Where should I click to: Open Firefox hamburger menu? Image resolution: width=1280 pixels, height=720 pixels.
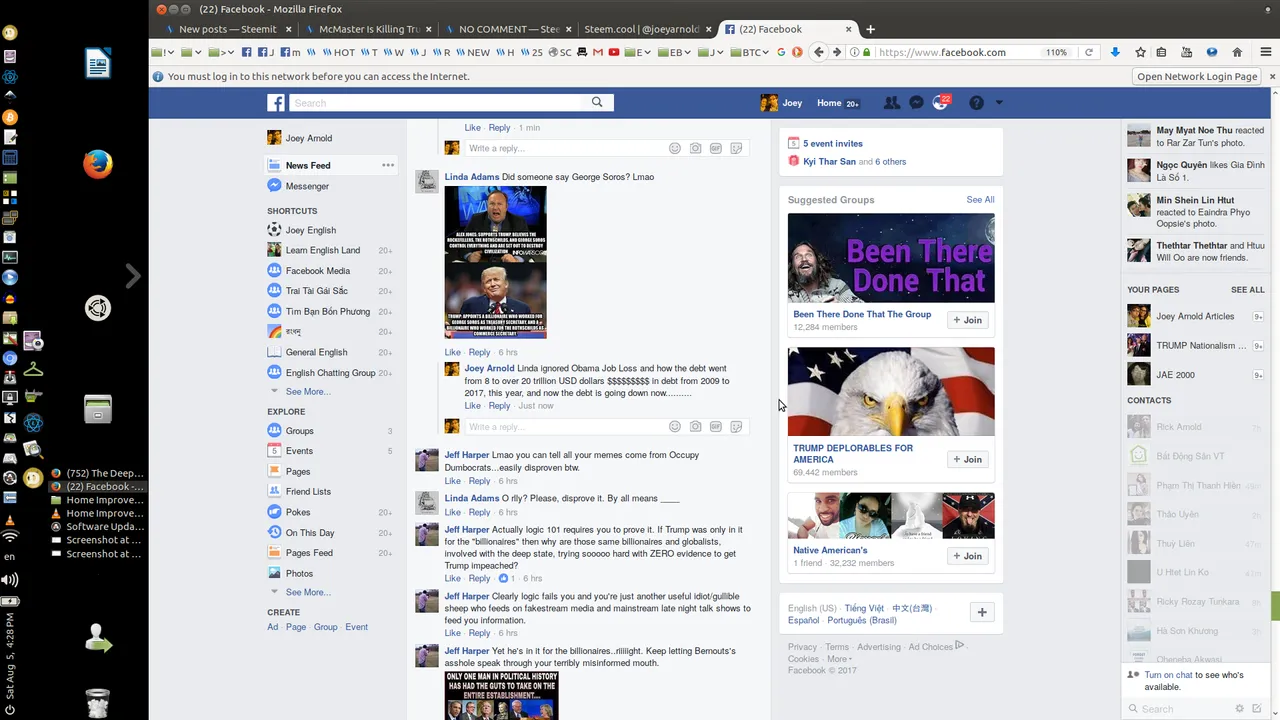click(x=1265, y=52)
